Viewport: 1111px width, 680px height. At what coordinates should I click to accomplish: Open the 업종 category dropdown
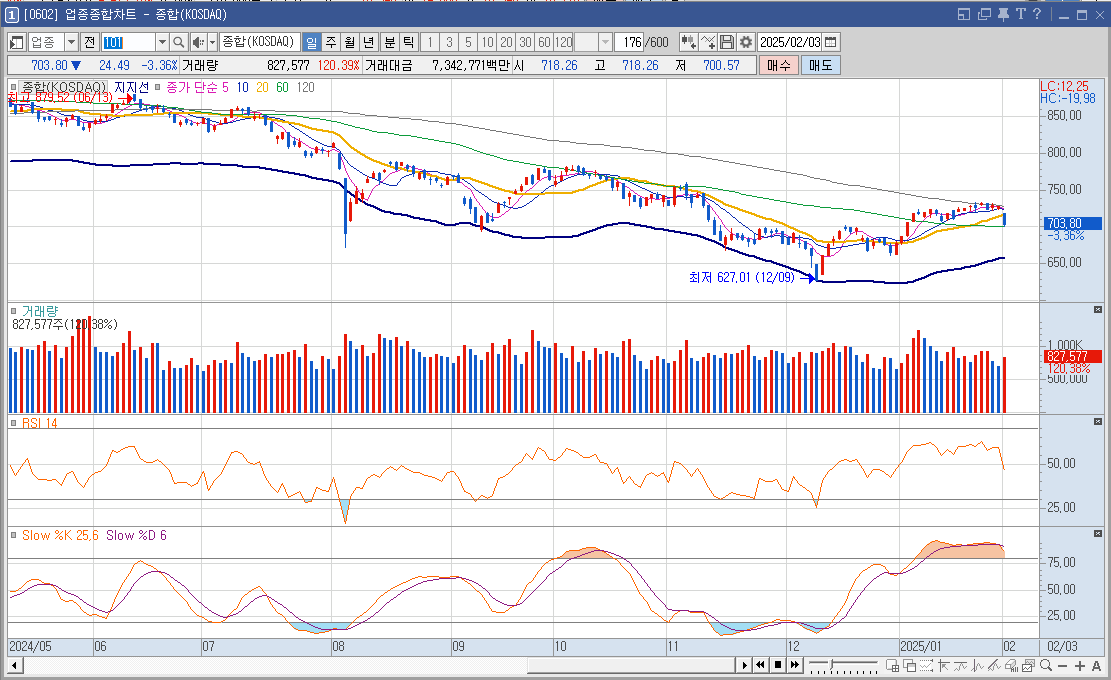[71, 42]
